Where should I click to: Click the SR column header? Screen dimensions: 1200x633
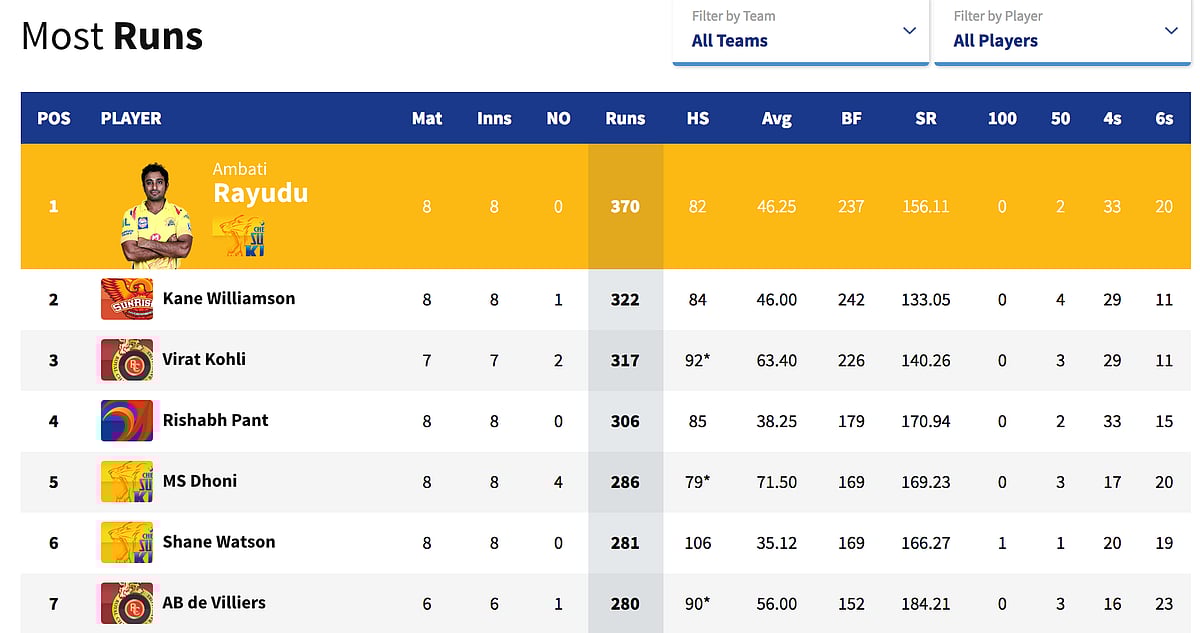point(925,118)
